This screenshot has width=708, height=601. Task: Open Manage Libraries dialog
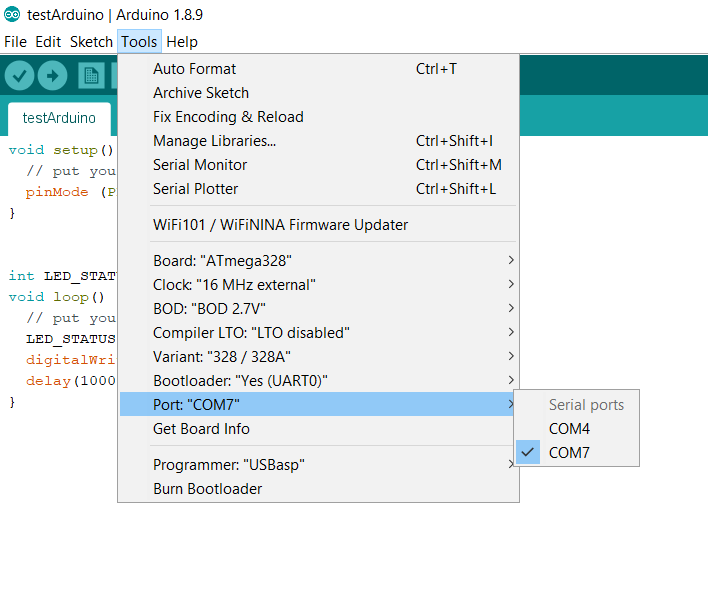[x=318, y=140]
